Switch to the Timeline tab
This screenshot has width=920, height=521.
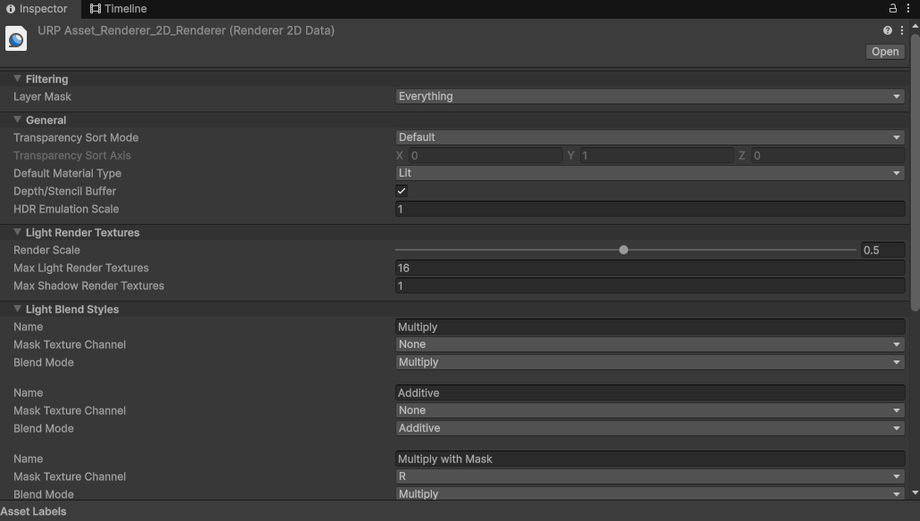click(x=119, y=9)
